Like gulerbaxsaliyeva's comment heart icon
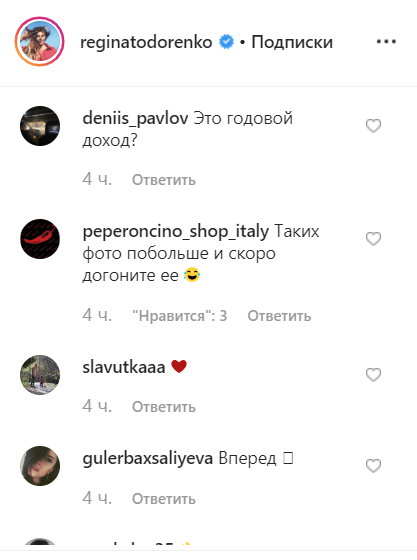Screen dimensions: 417x560 point(373,466)
